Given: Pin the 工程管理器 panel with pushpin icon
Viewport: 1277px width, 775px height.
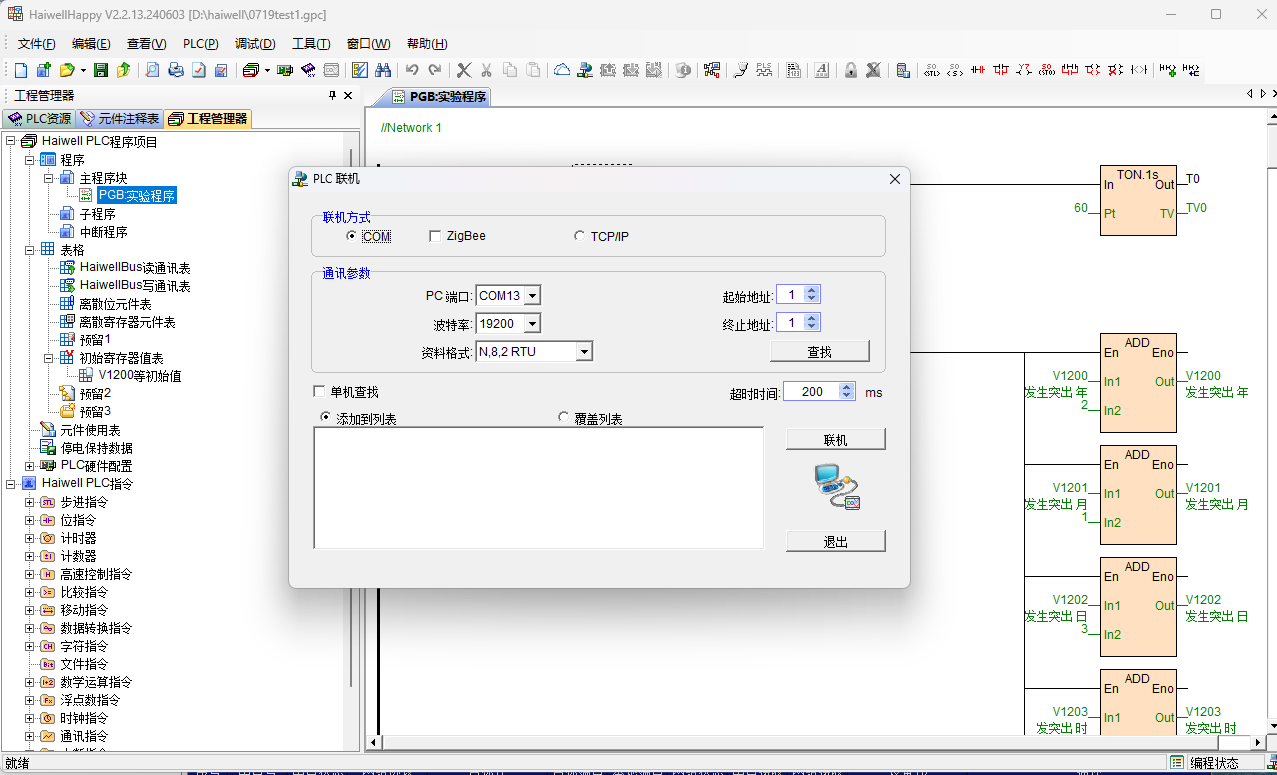Looking at the screenshot, I should coord(333,96).
